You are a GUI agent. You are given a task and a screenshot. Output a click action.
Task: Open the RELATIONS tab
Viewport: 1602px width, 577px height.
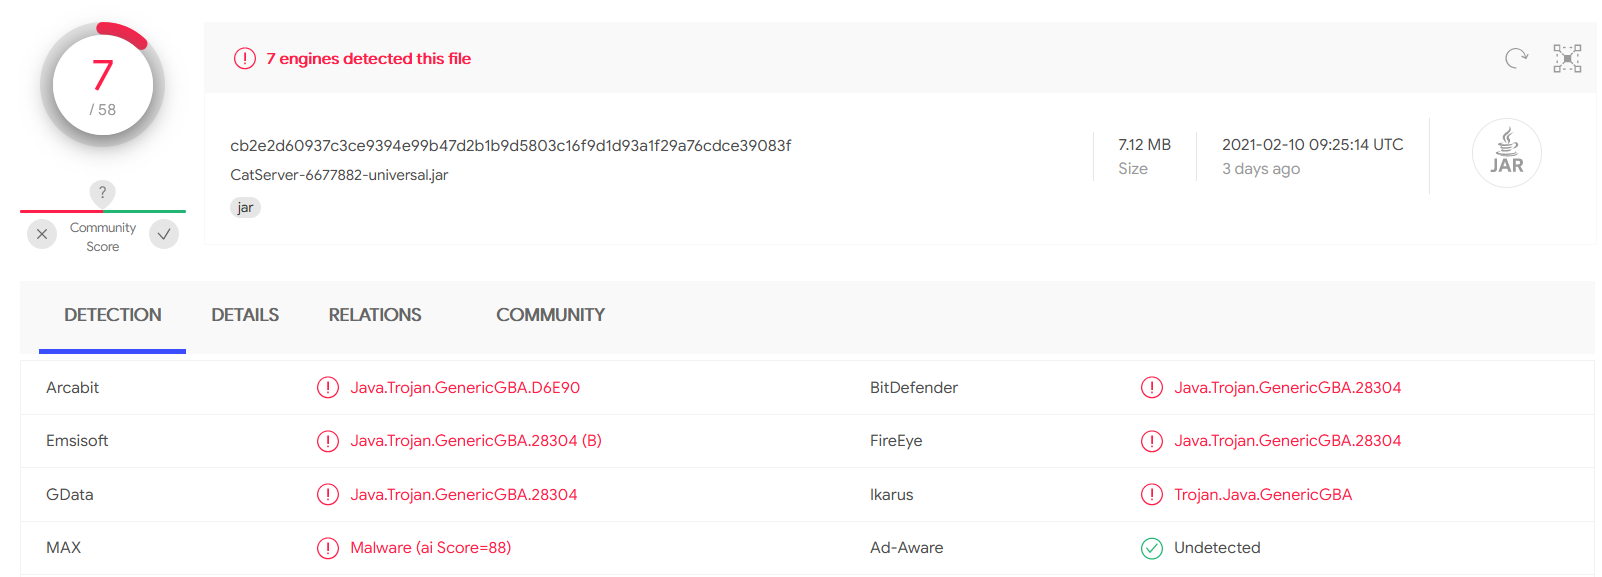pyautogui.click(x=374, y=315)
